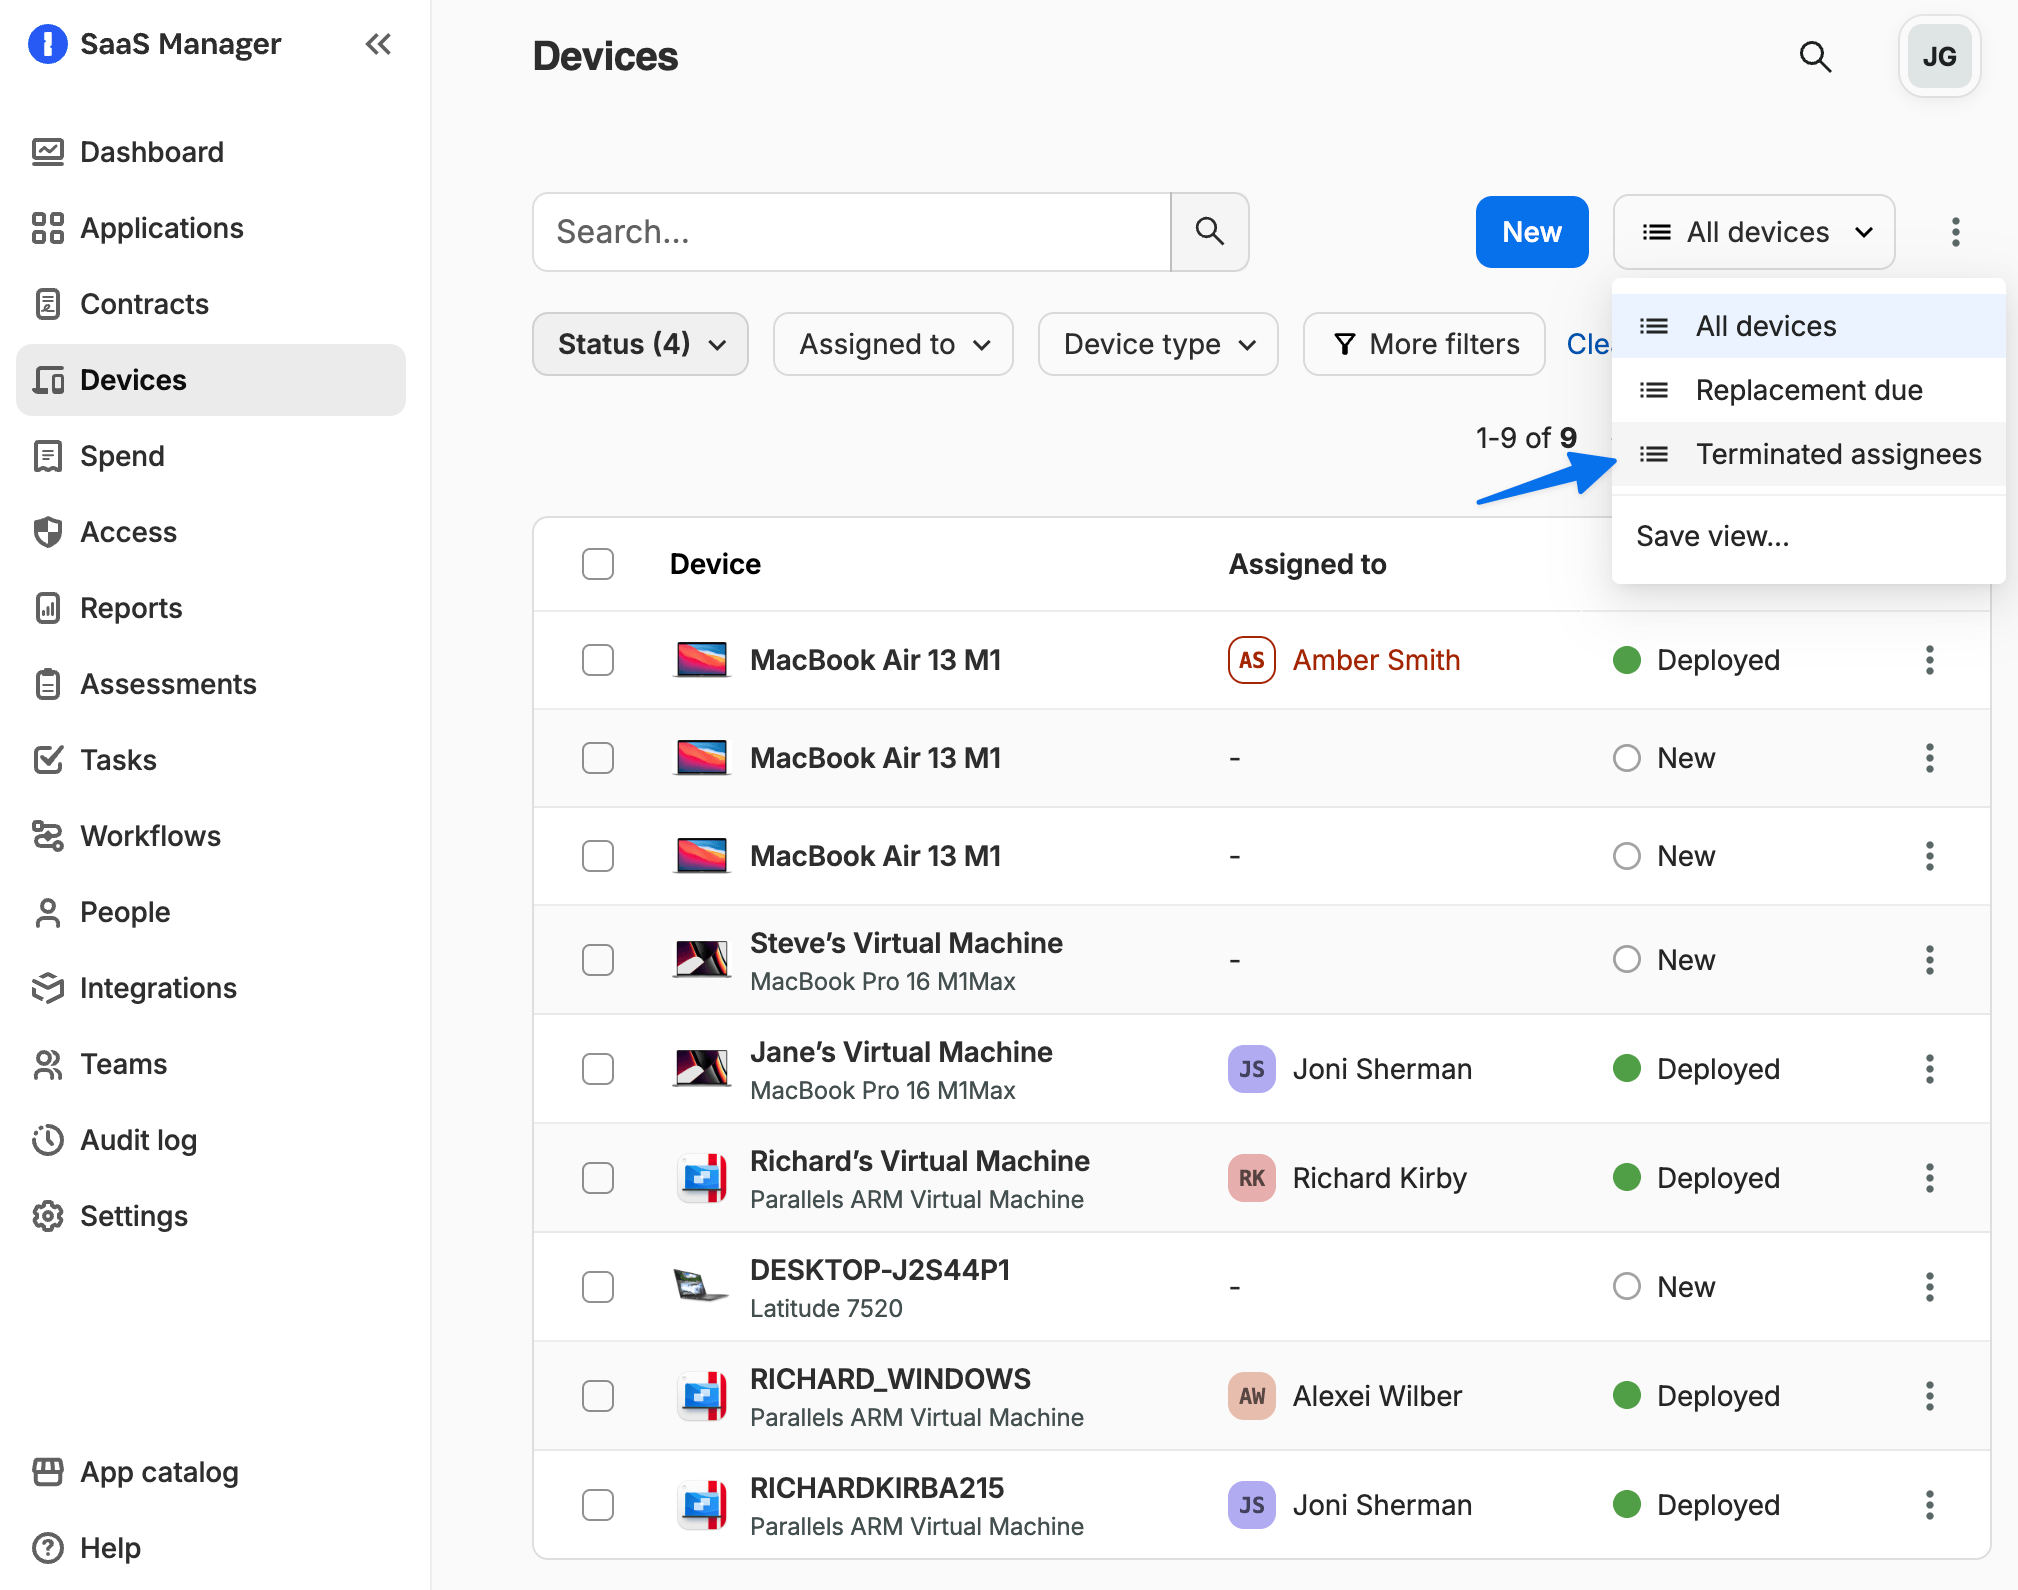Click the global search magnifier in header

[1815, 57]
